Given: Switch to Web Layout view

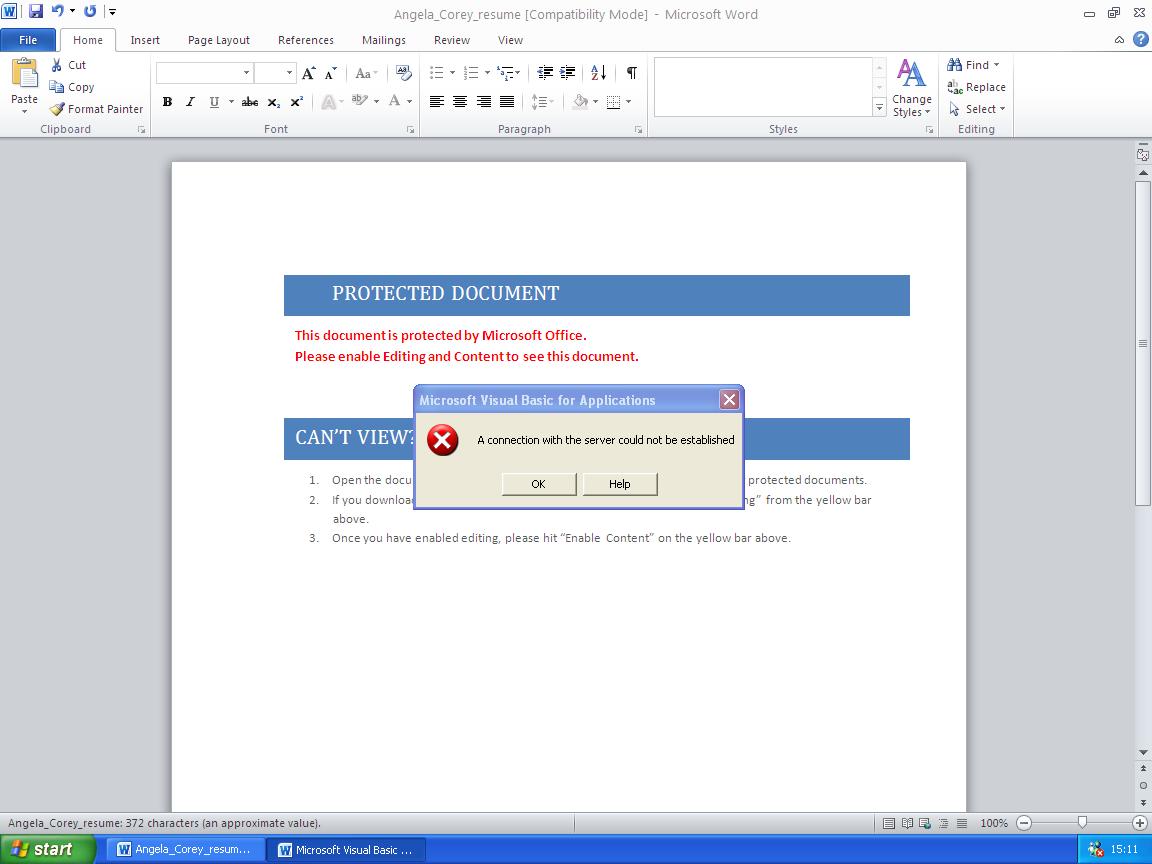Looking at the screenshot, I should (x=925, y=823).
